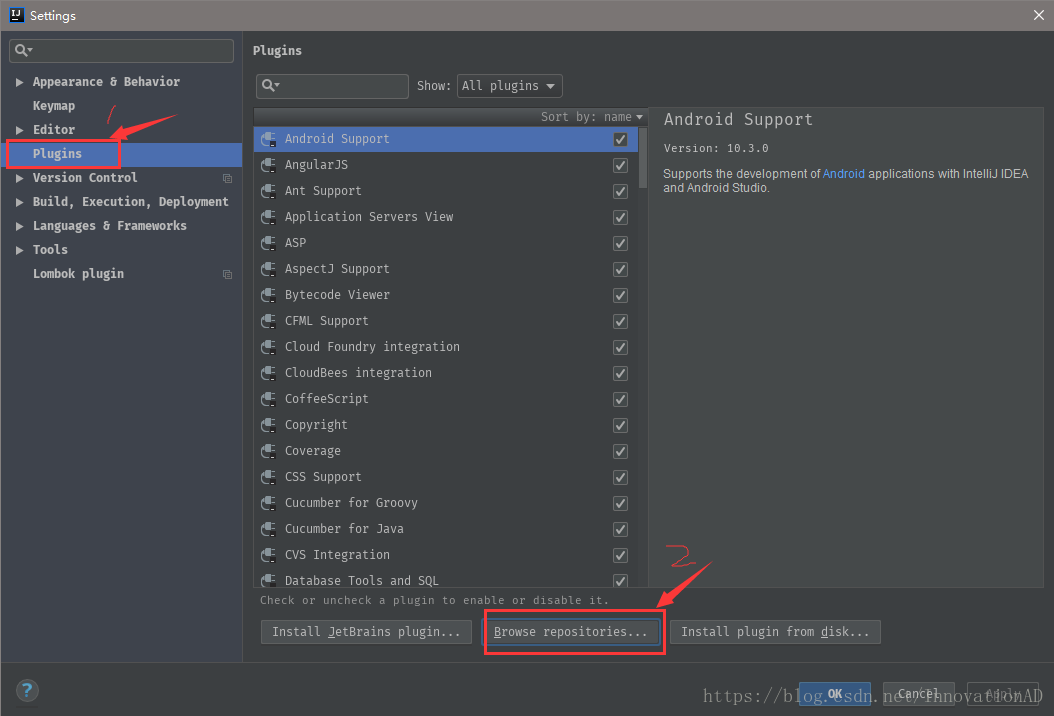This screenshot has height=716, width=1054.
Task: Expand the Editor settings node
Action: pyautogui.click(x=19, y=130)
